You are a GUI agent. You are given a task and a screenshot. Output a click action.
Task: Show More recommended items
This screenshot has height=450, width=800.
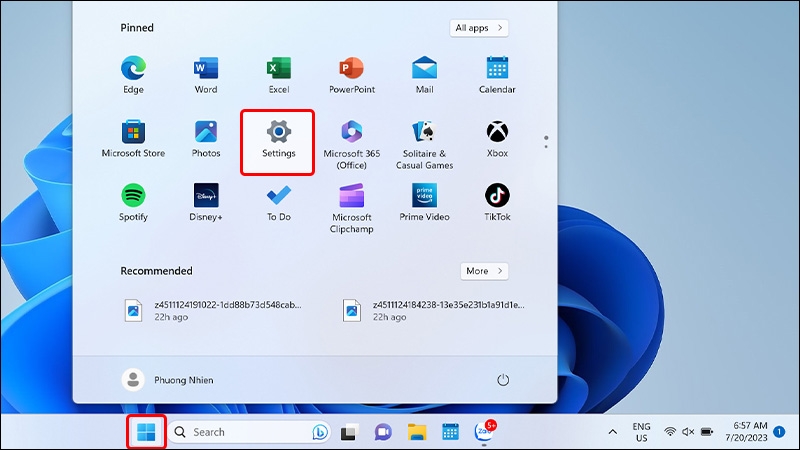point(484,271)
